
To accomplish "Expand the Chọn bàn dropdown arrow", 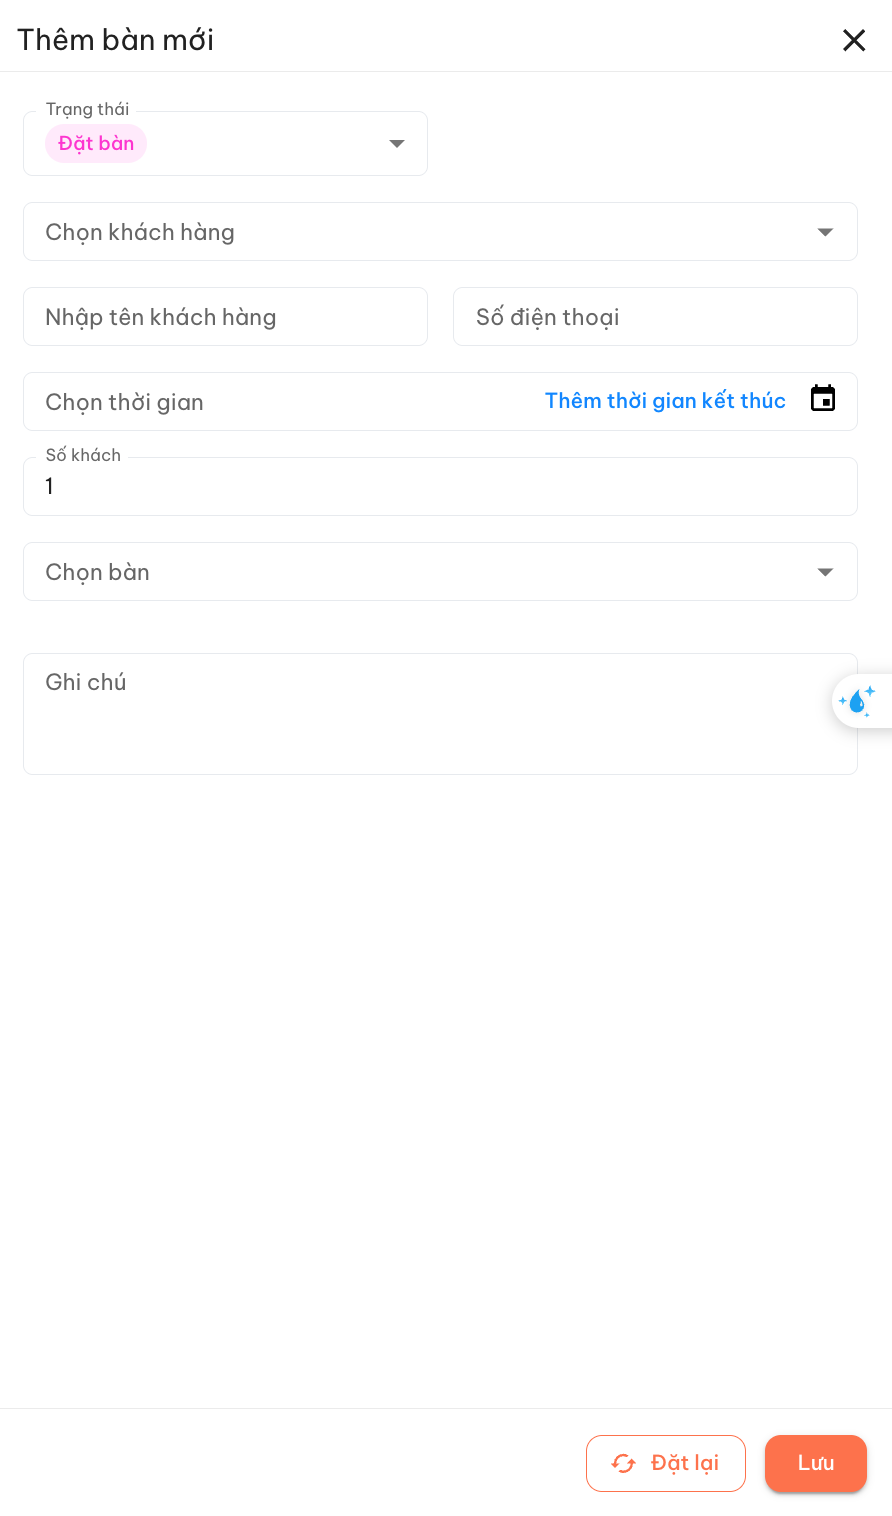I will (825, 572).
